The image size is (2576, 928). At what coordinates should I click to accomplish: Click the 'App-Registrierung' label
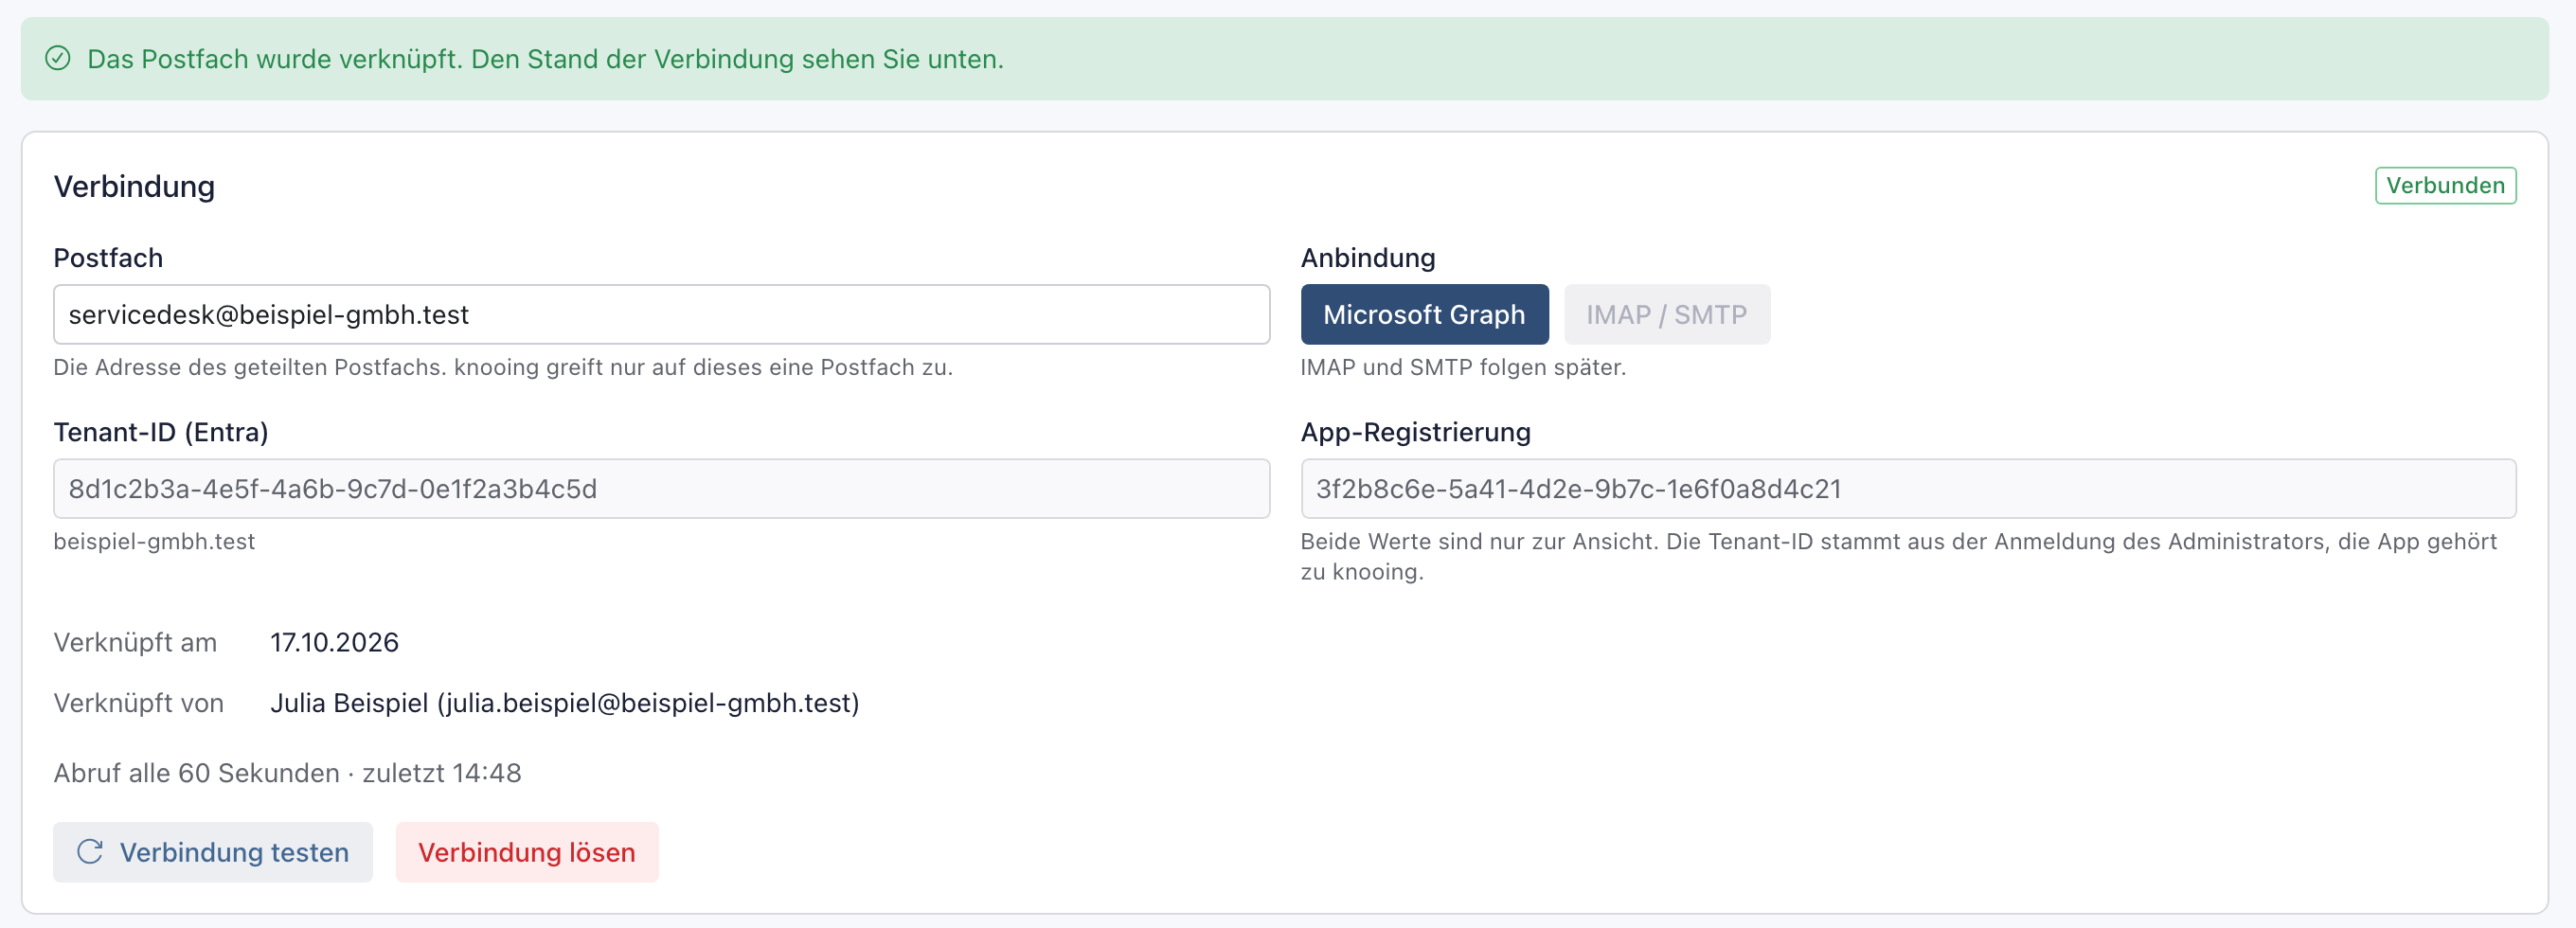[x=1415, y=432]
